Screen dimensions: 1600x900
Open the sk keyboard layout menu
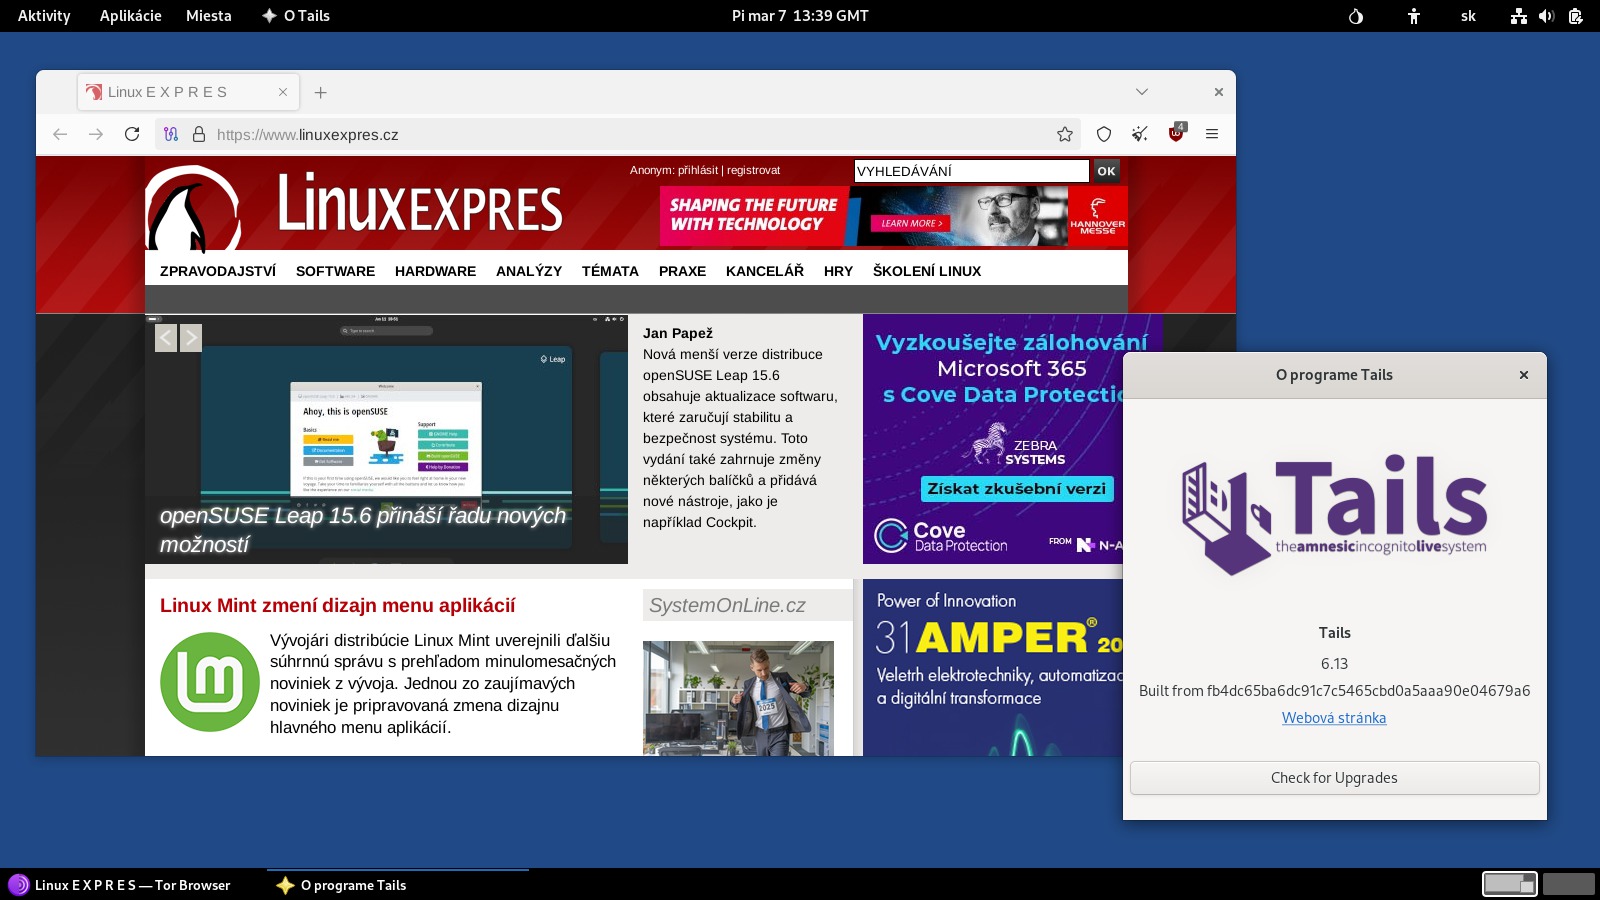click(x=1468, y=16)
